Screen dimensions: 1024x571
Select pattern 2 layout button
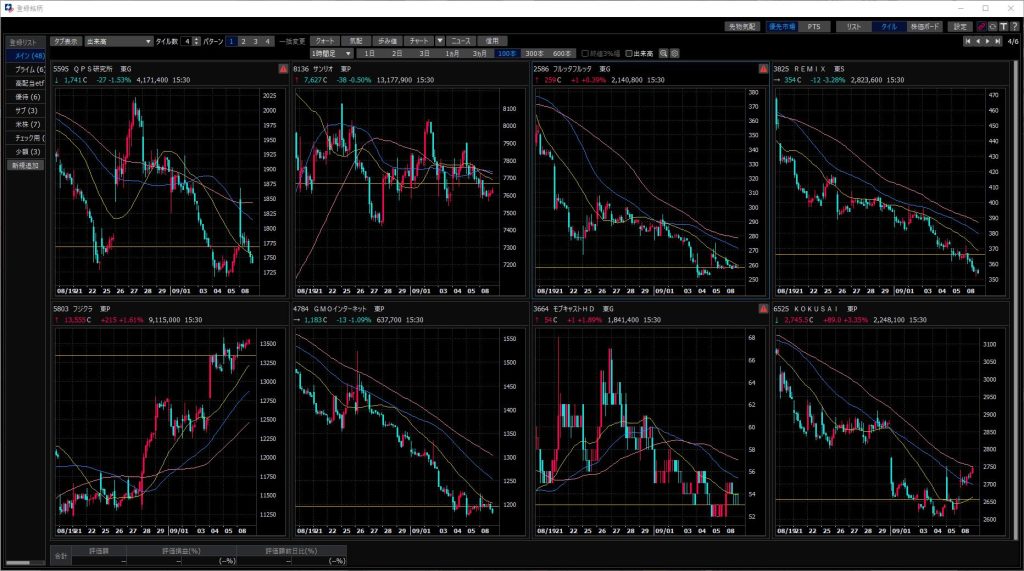(243, 41)
